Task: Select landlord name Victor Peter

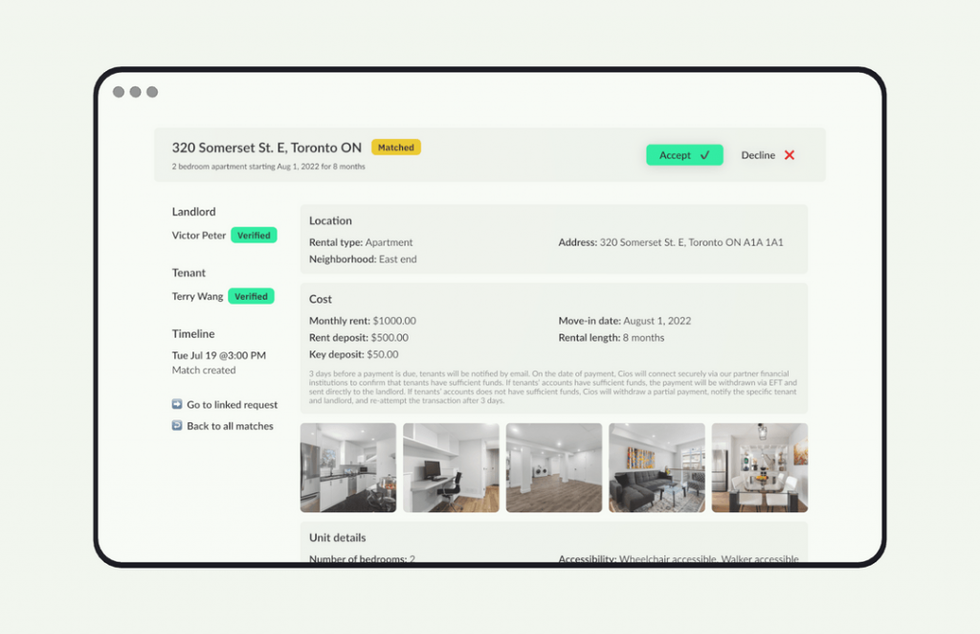Action: click(198, 235)
